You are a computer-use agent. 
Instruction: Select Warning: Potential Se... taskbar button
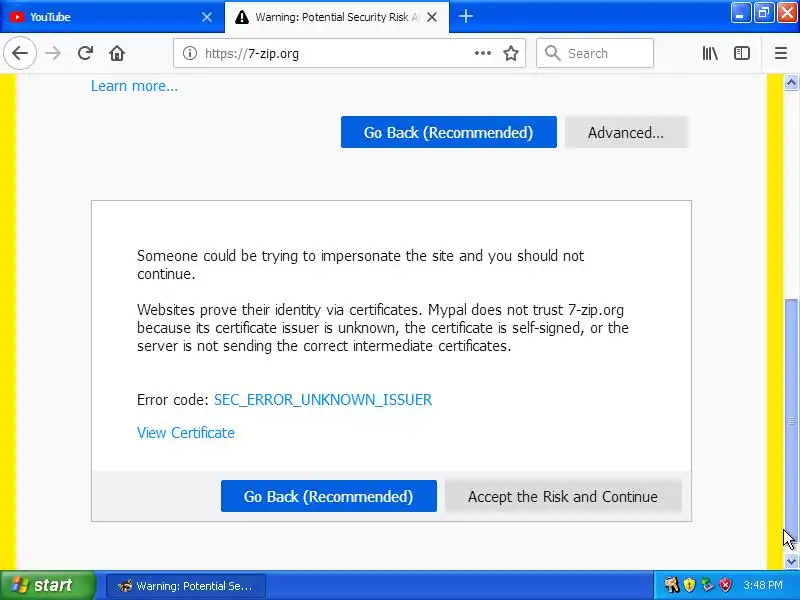coord(186,586)
